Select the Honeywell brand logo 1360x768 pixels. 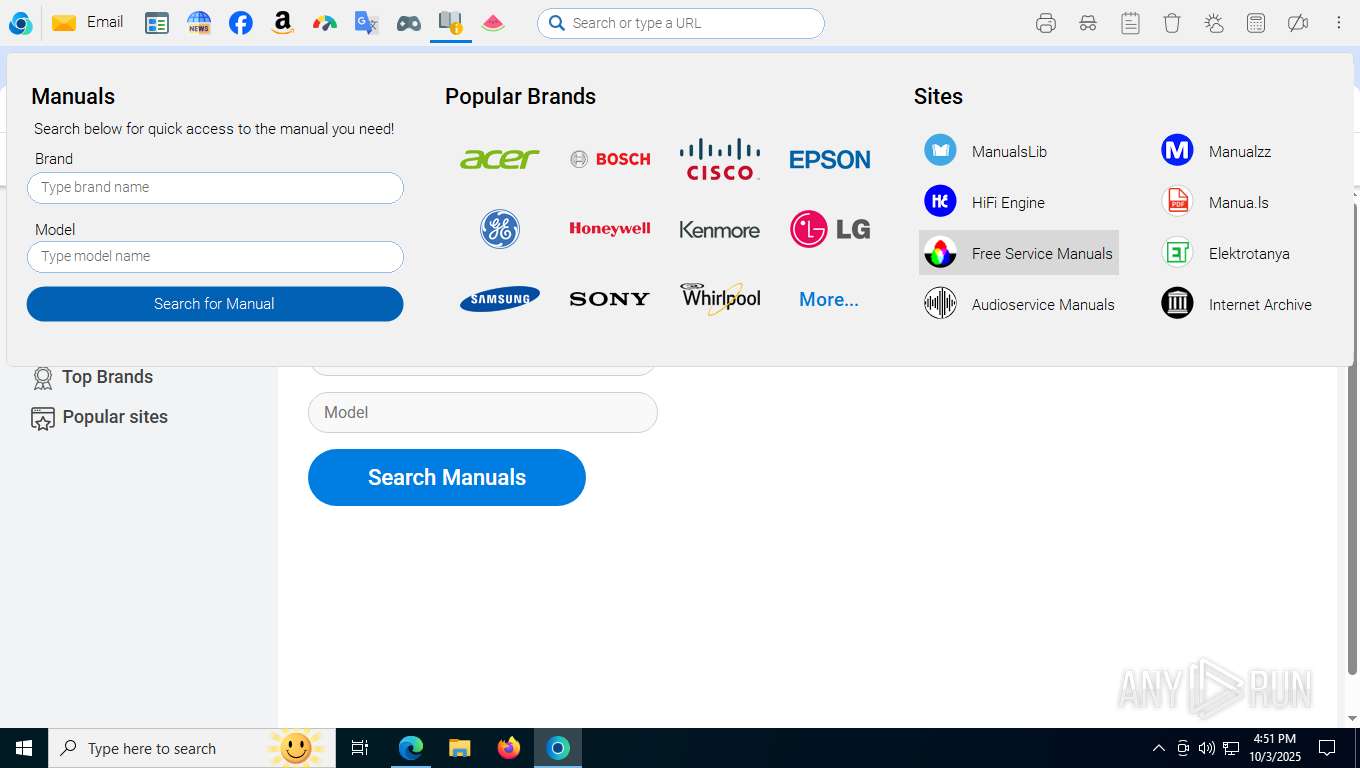pos(610,229)
